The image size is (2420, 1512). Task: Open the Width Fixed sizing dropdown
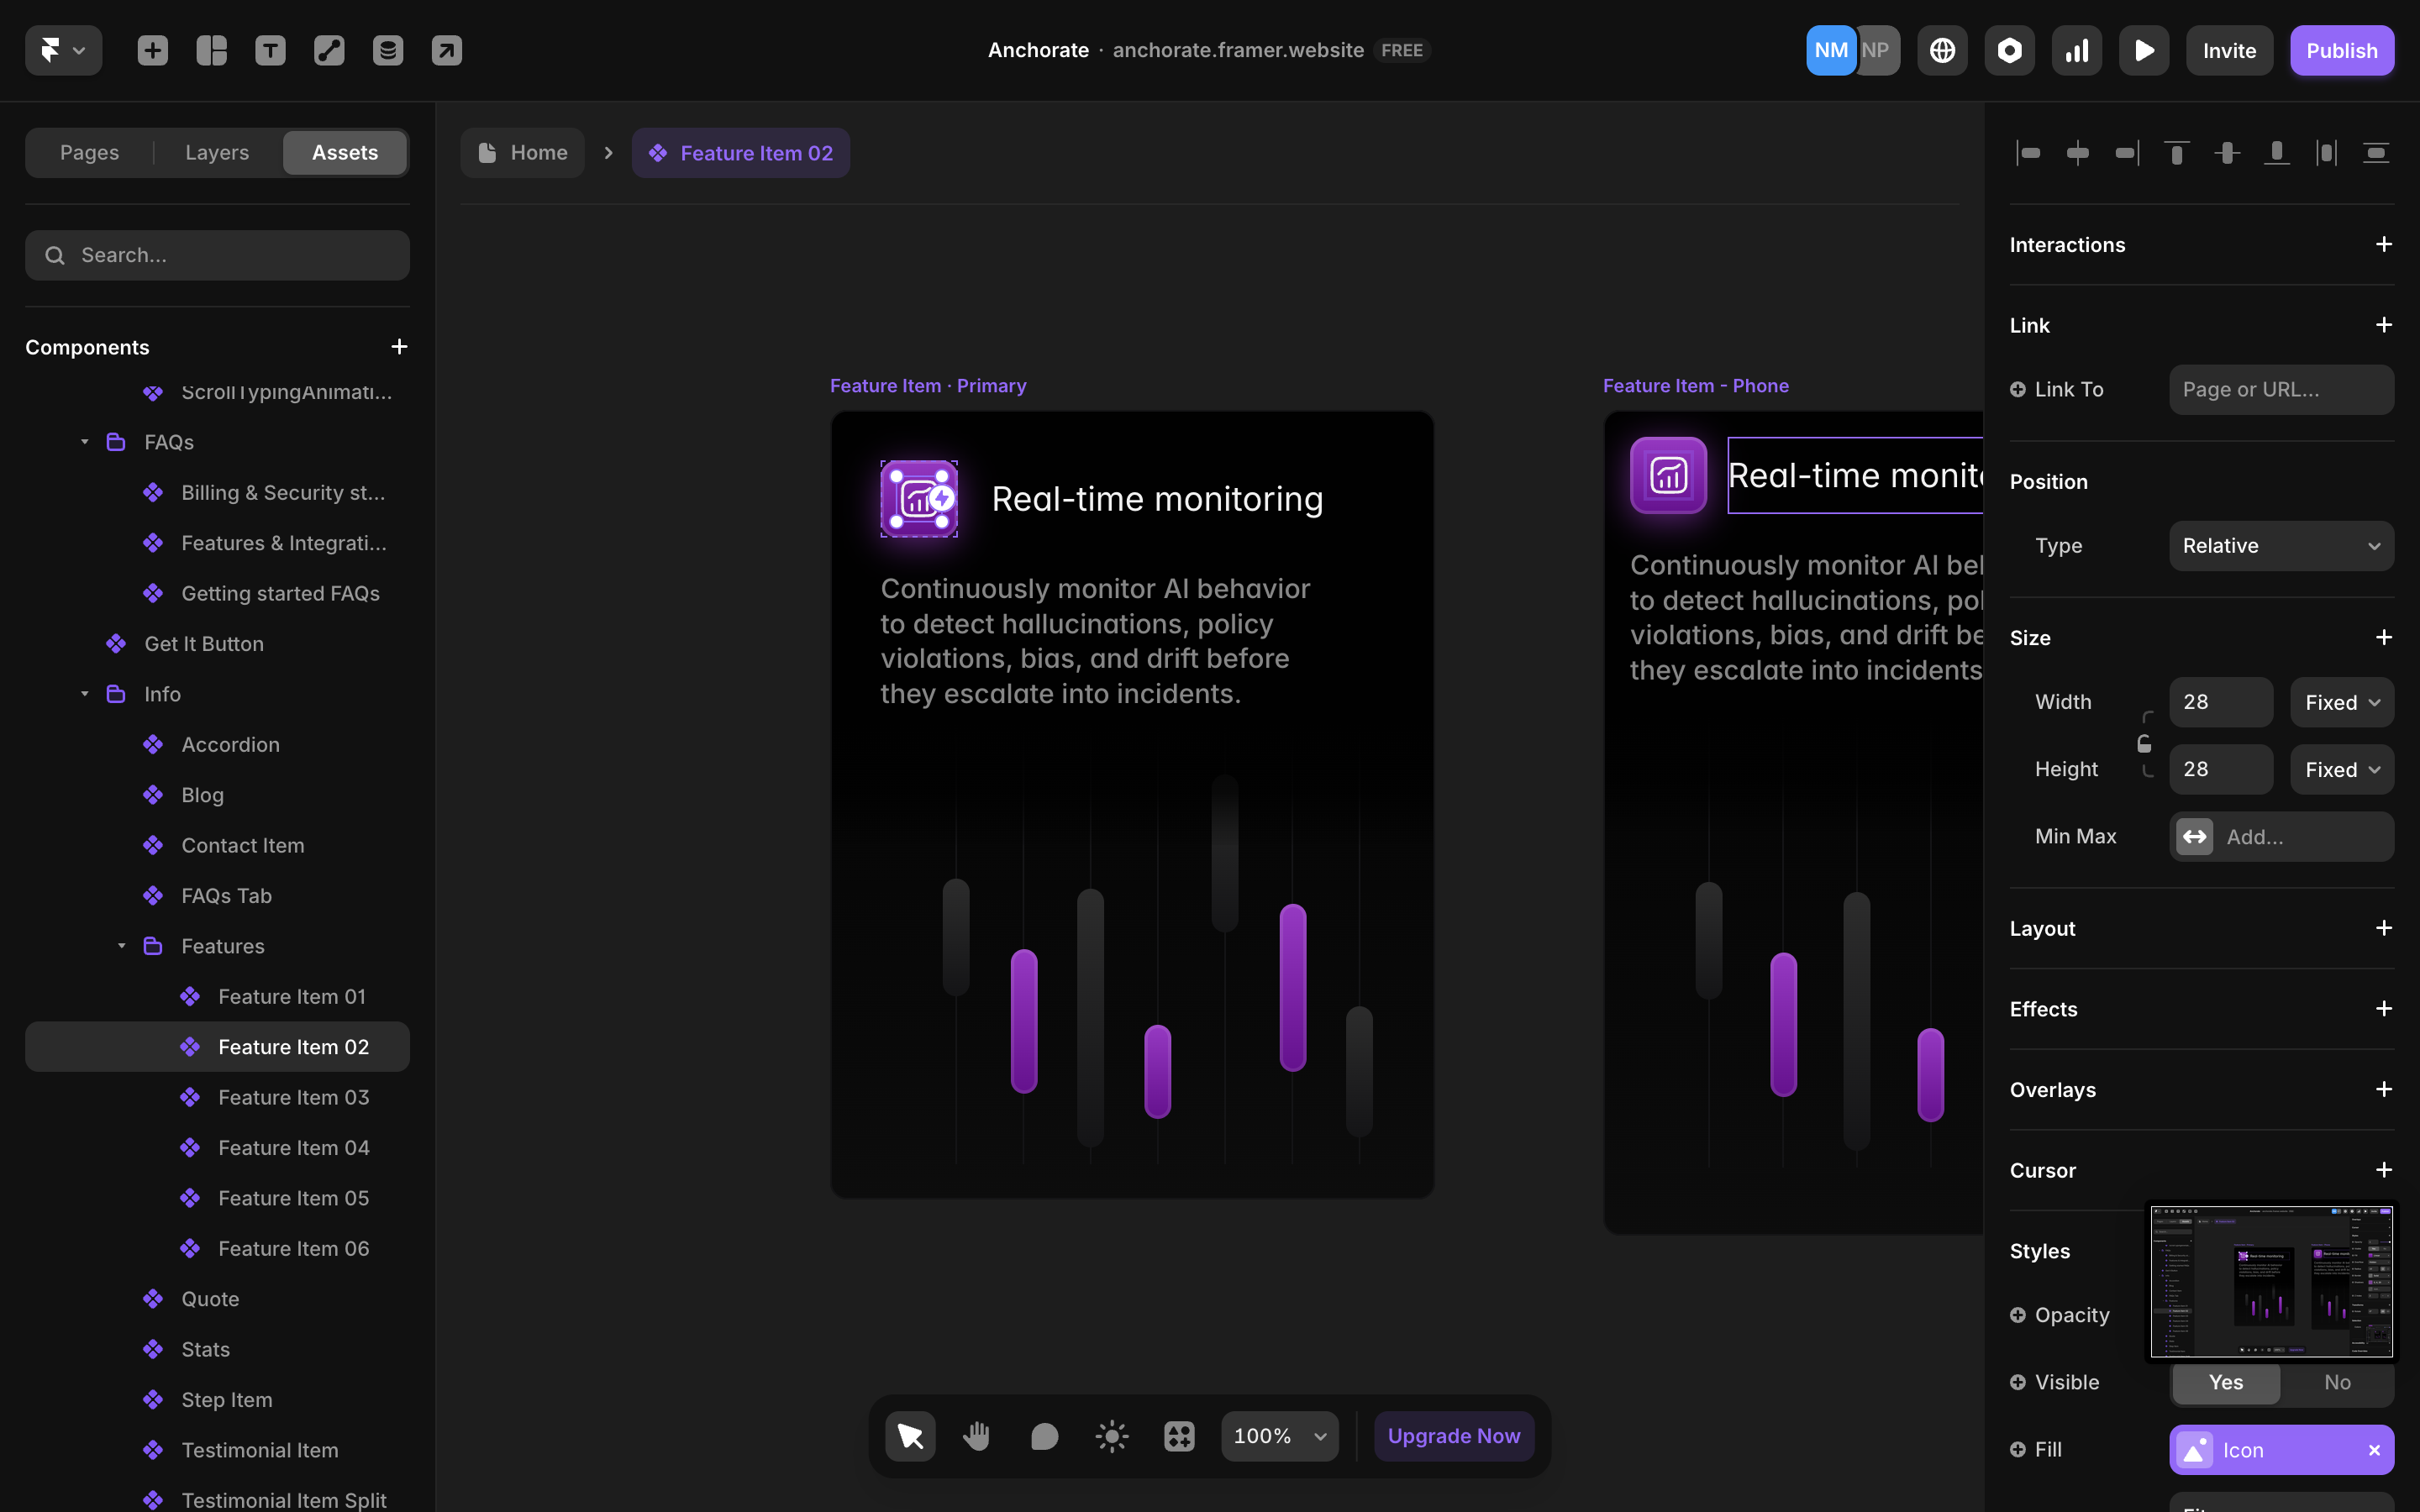click(2341, 702)
